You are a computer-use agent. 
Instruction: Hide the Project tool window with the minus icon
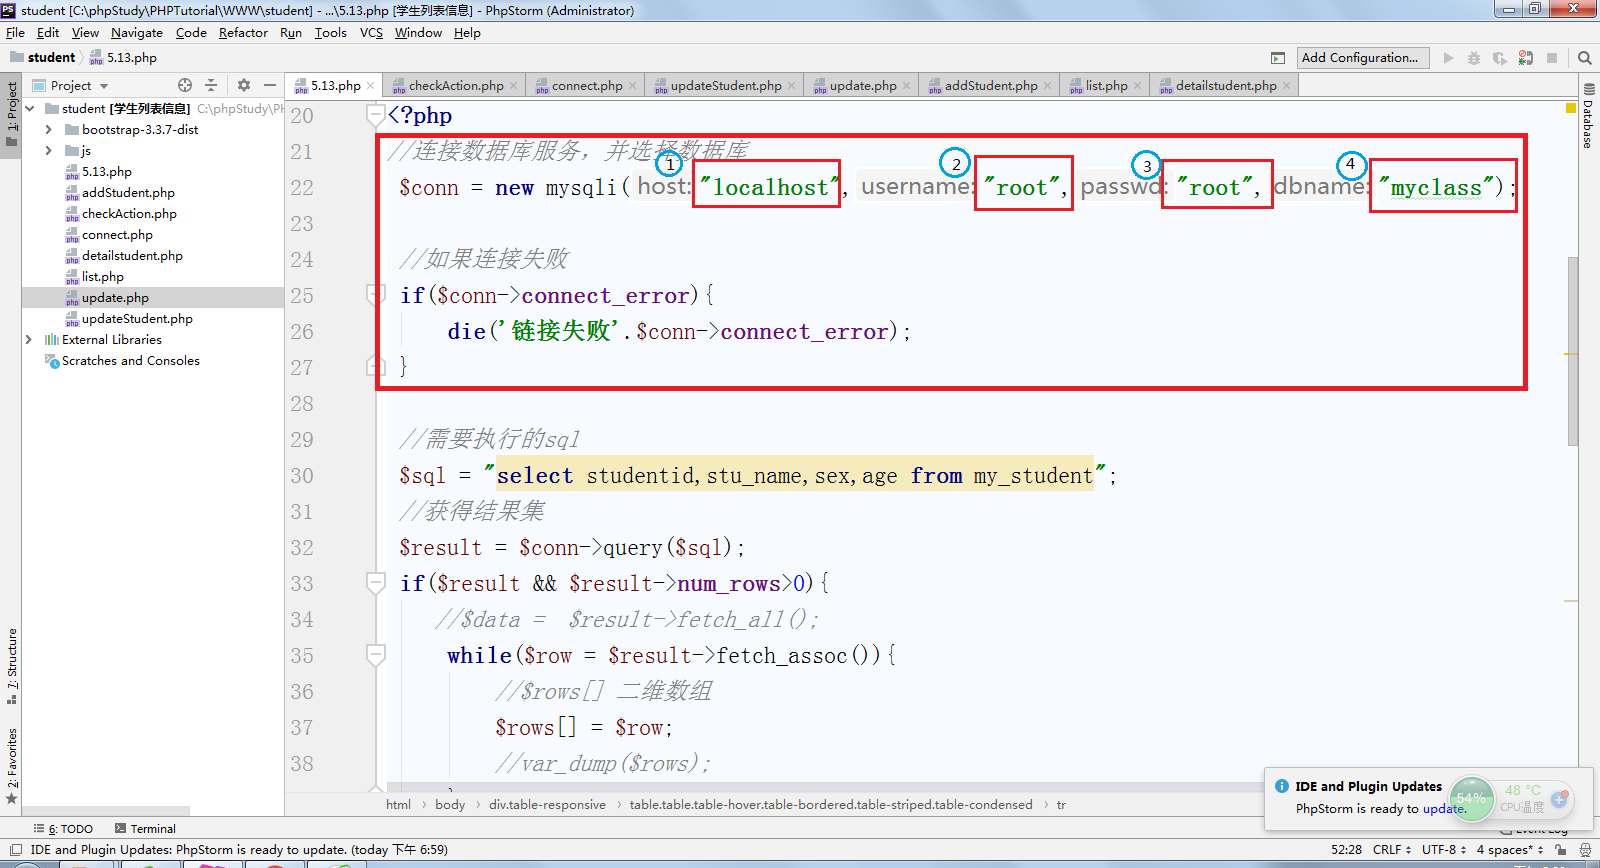point(270,85)
